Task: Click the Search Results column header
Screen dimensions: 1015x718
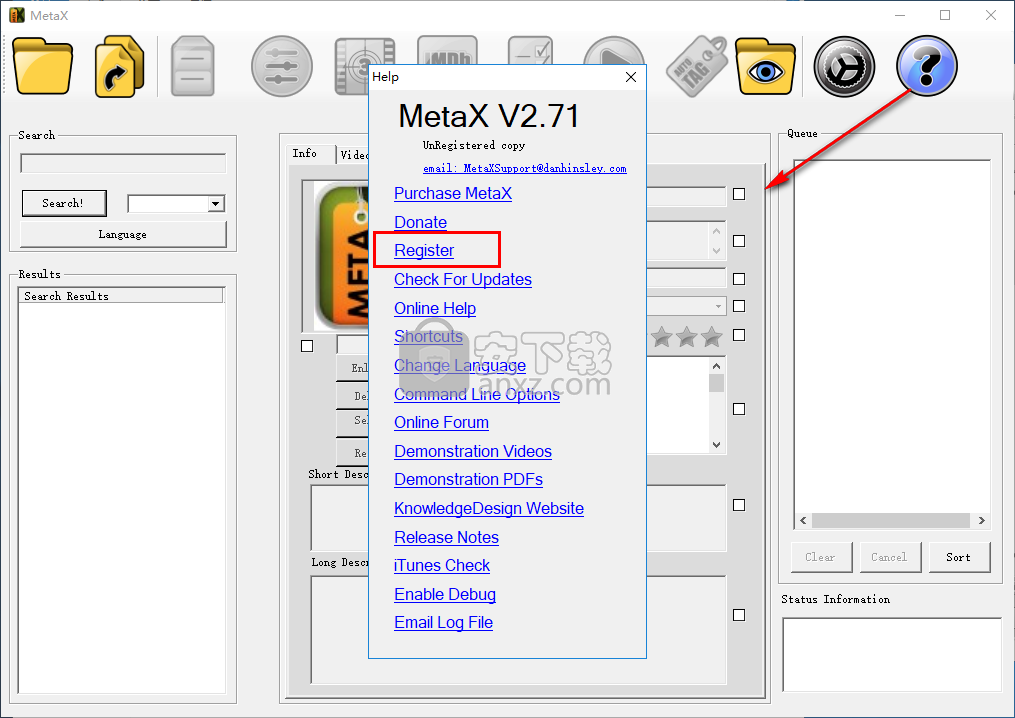Action: [x=121, y=296]
